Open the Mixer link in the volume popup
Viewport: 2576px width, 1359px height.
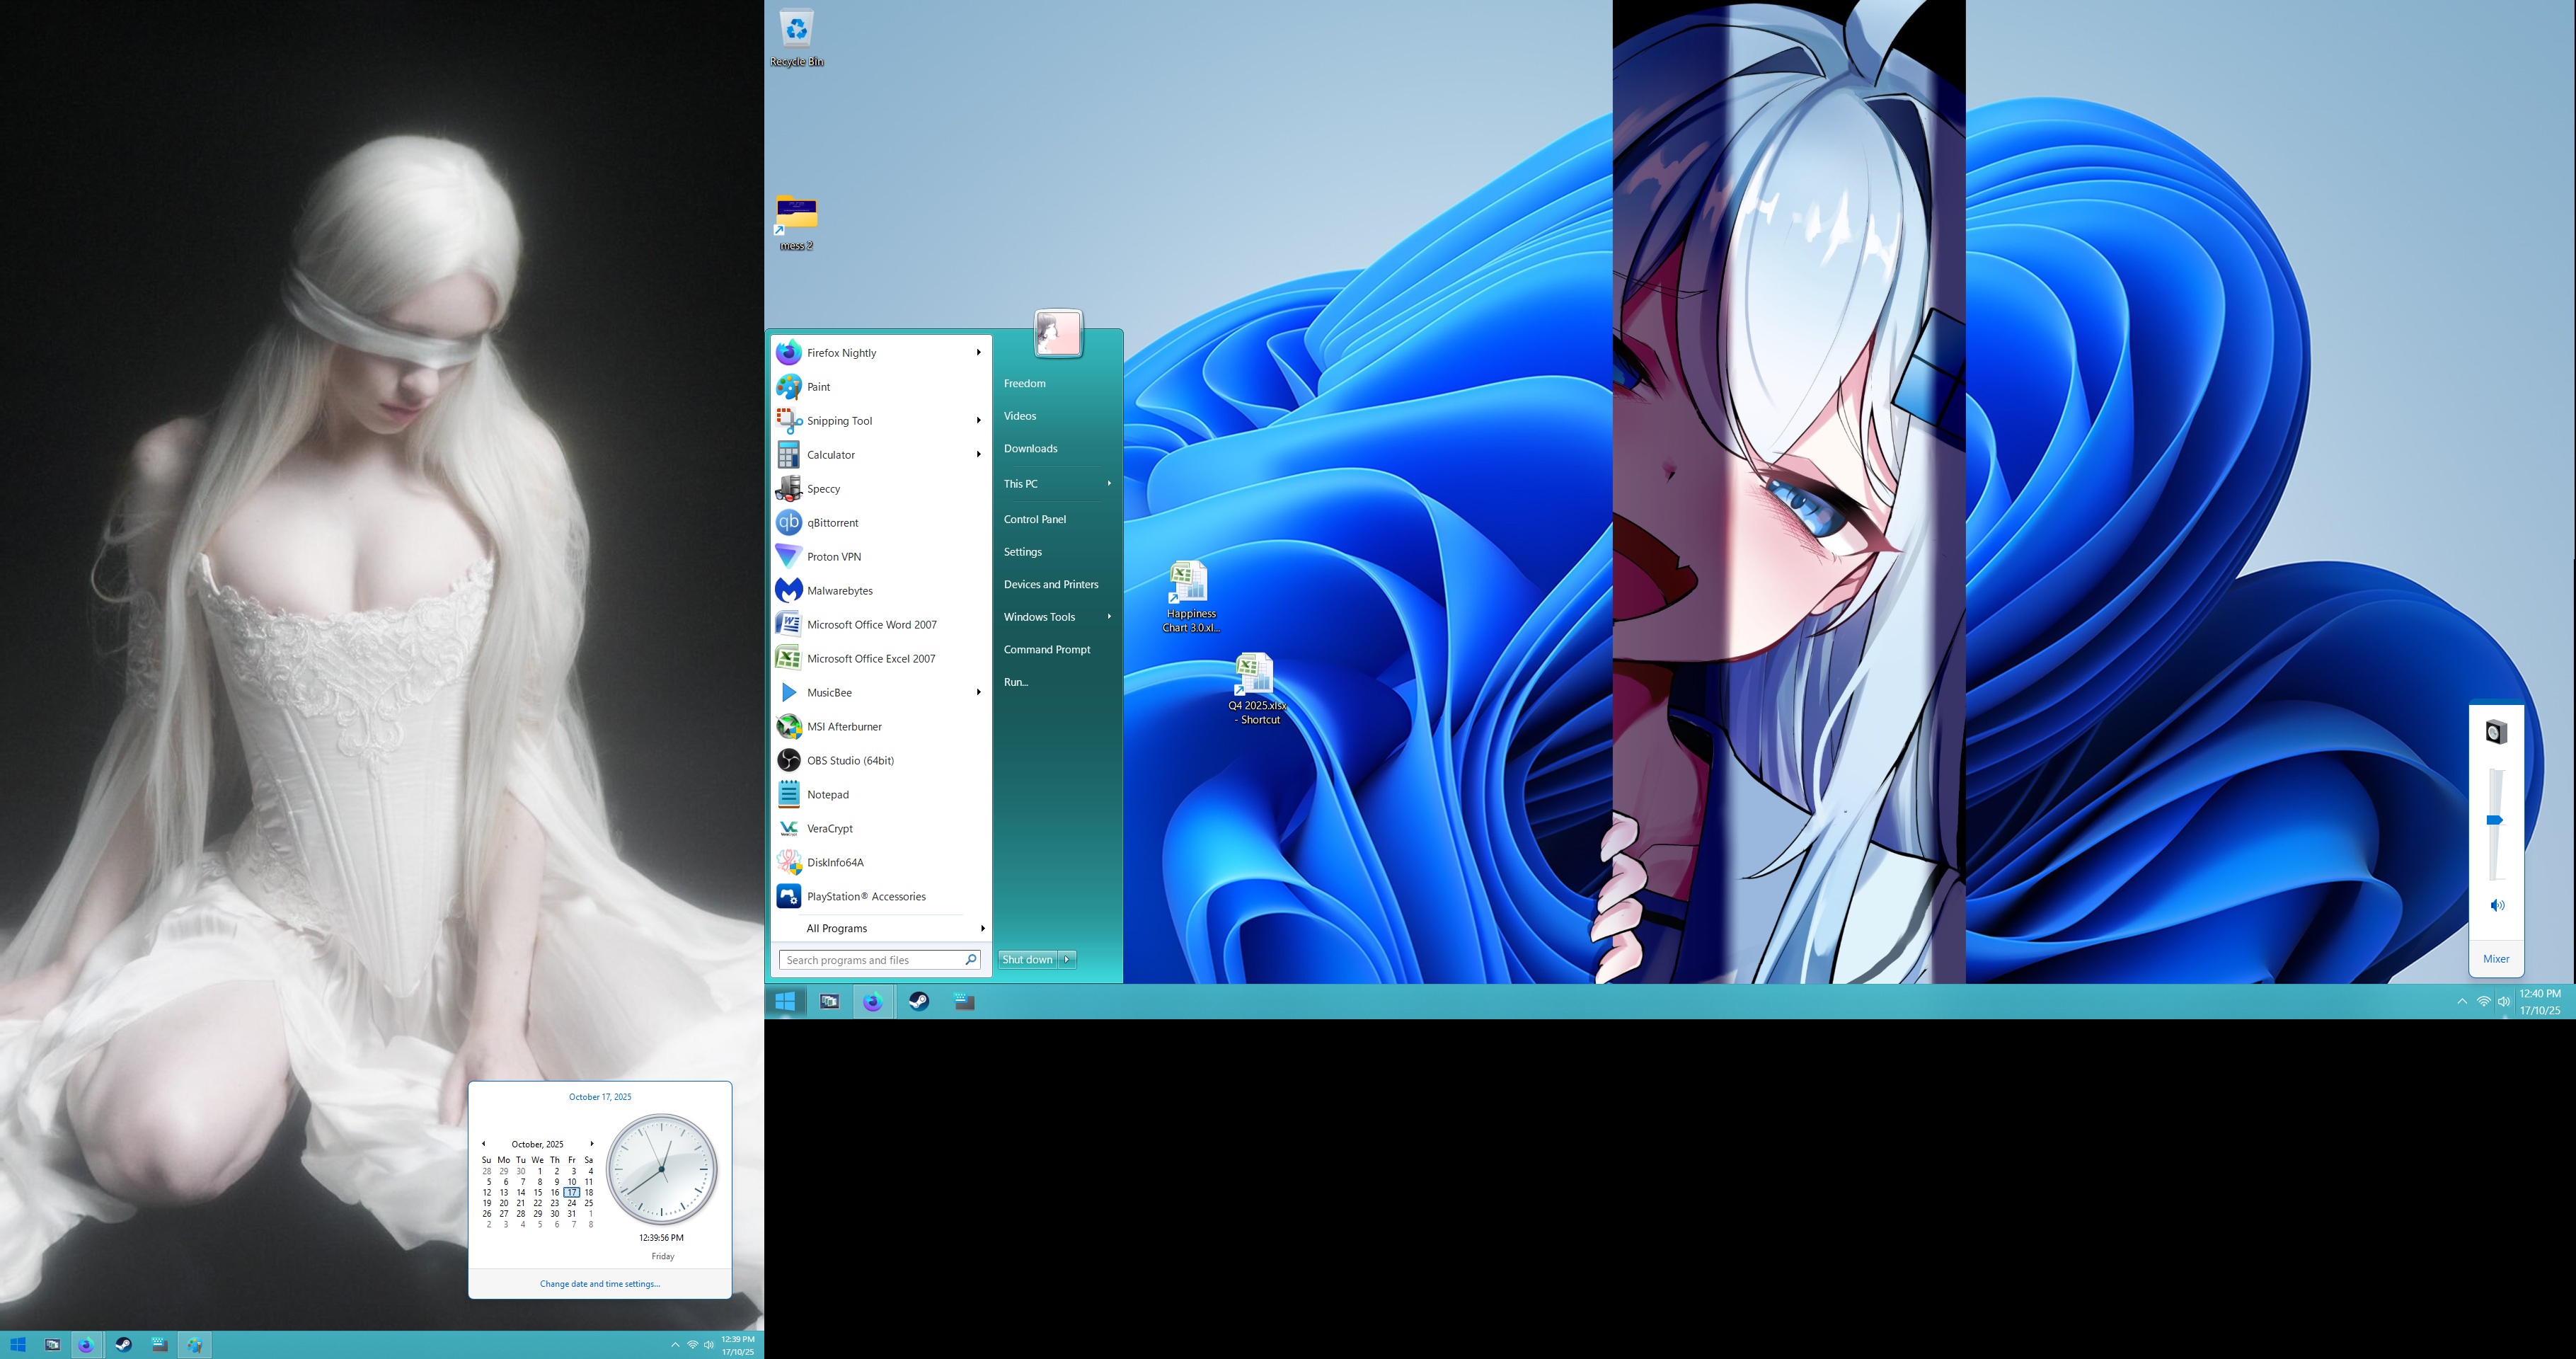click(2495, 959)
